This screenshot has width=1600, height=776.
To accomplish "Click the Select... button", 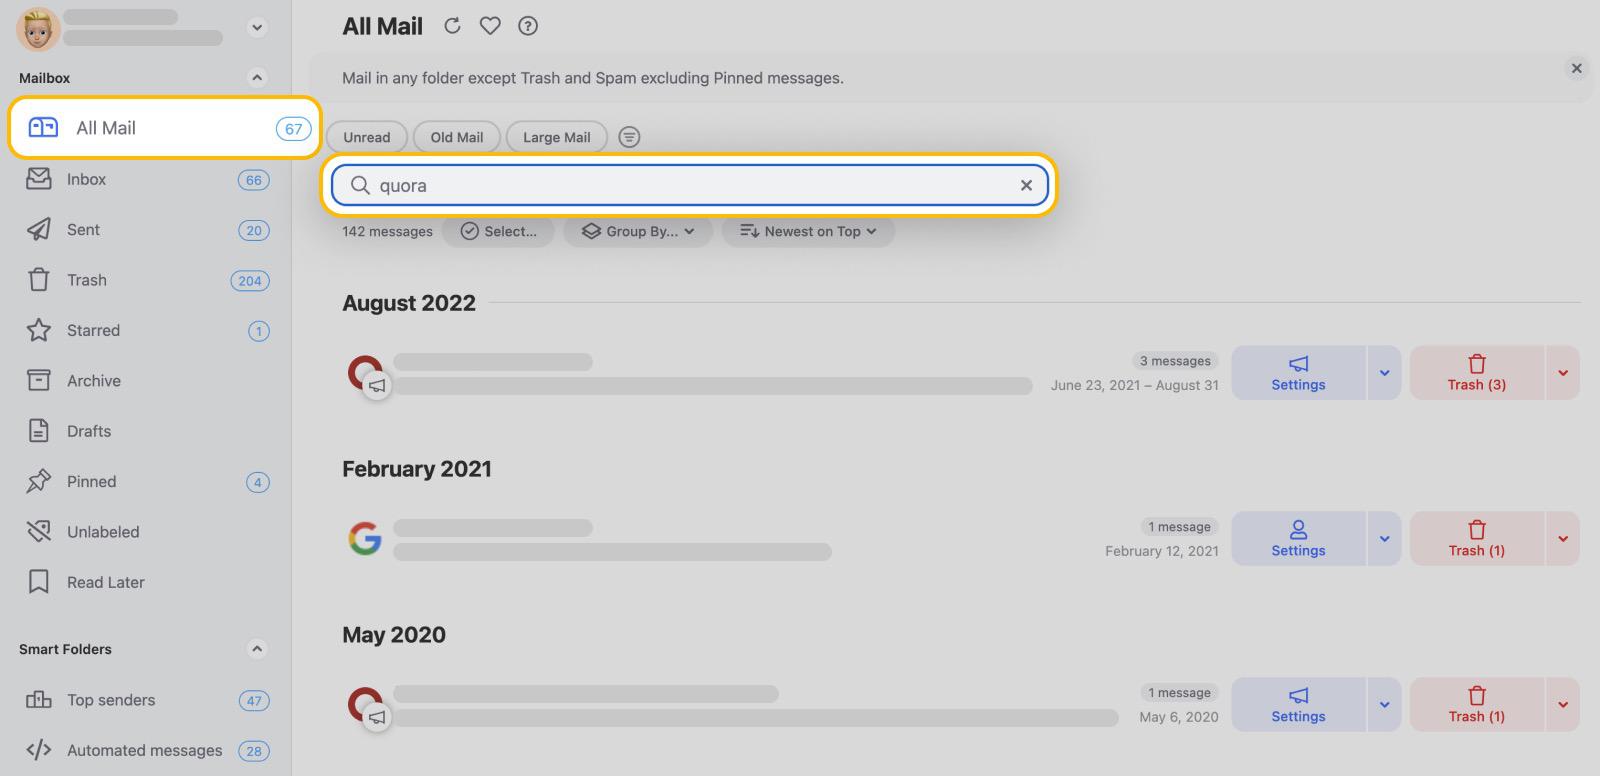I will point(498,231).
